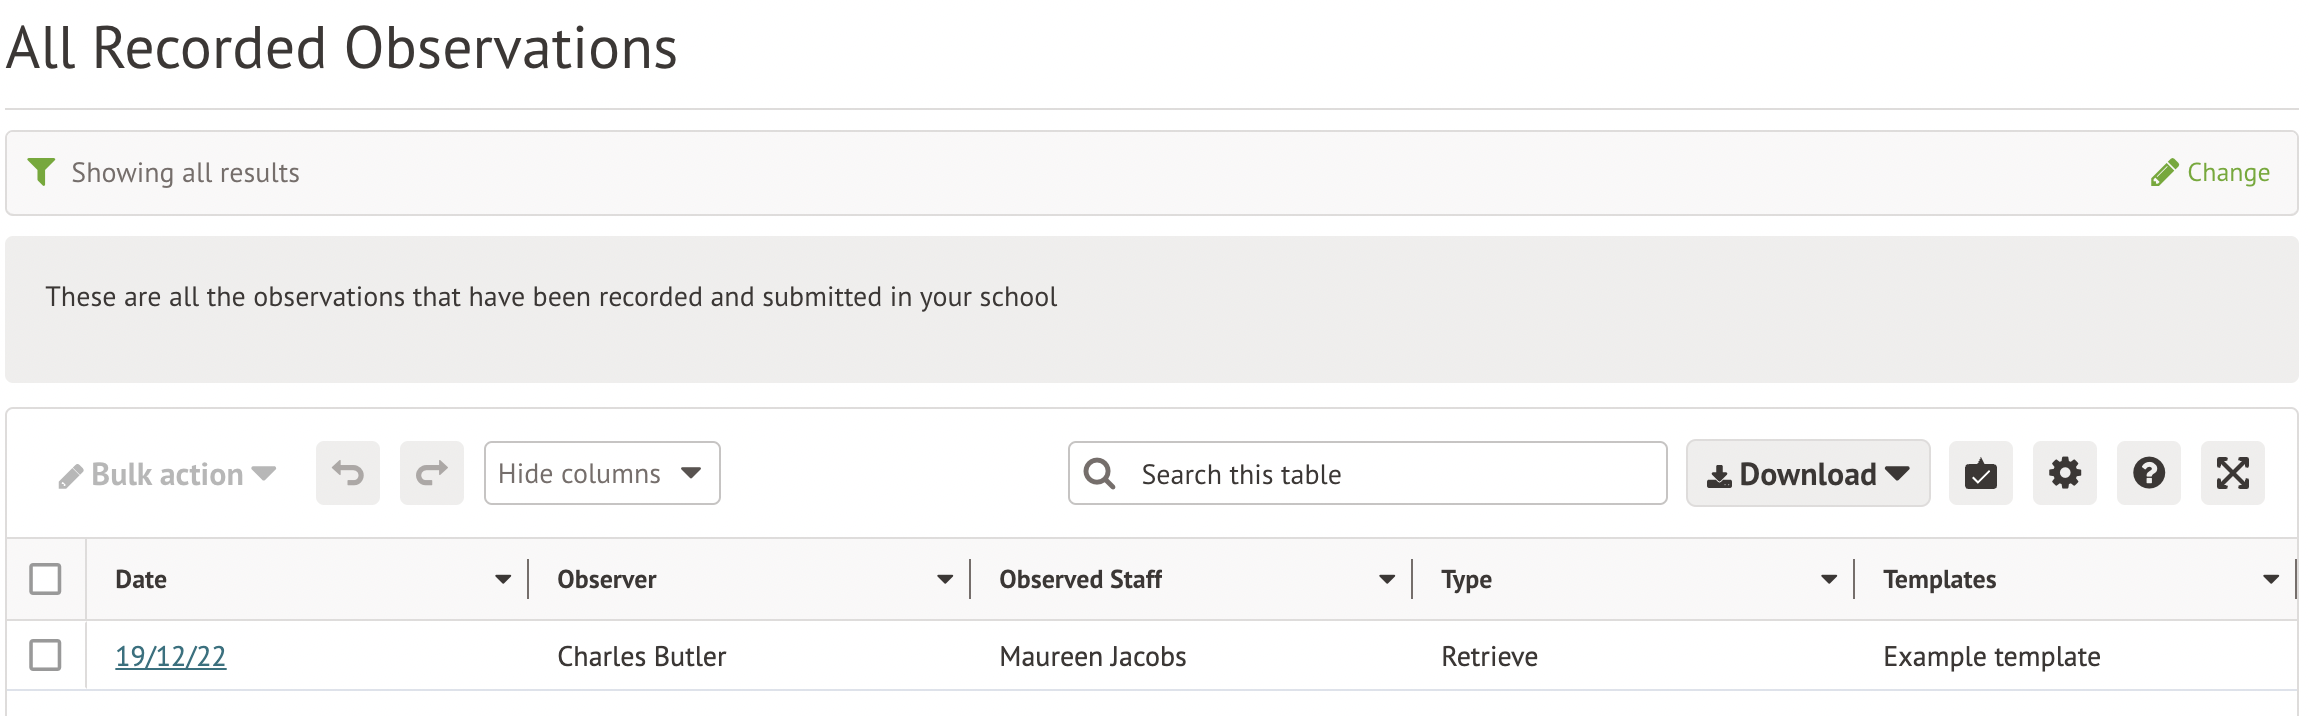2310x716 pixels.
Task: Click the Search this table field
Action: [1390, 474]
